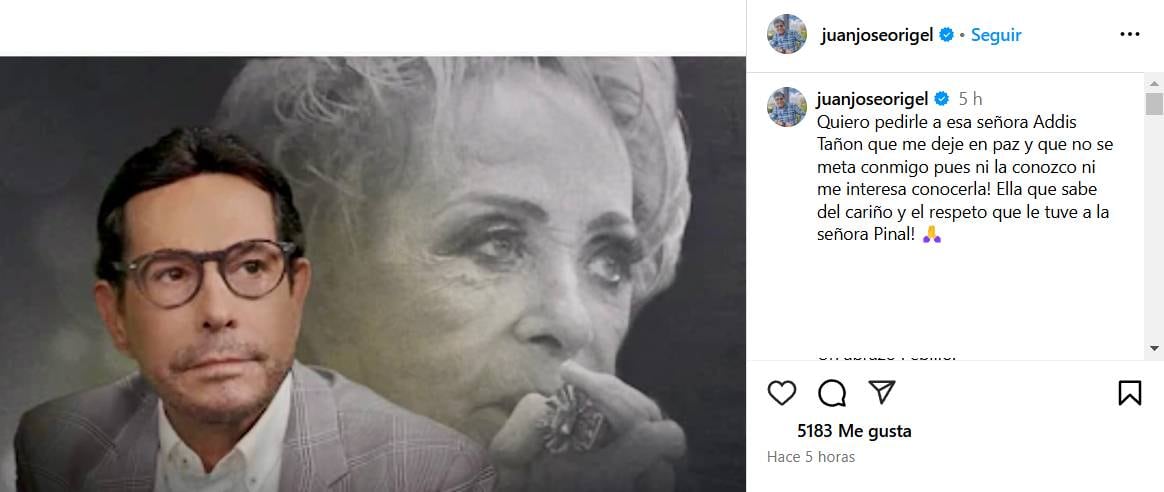Open comments with the speech bubble icon
Image resolution: width=1164 pixels, height=492 pixels.
[832, 393]
